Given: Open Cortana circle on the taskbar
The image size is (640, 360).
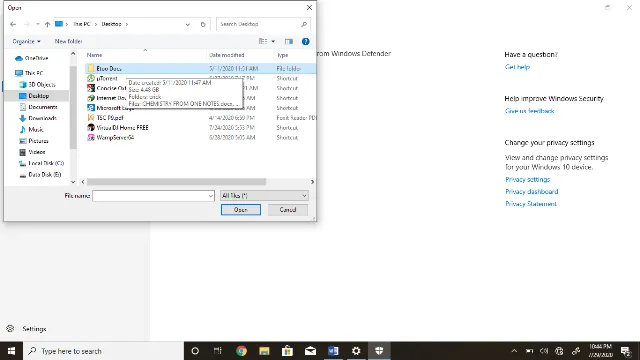Looking at the screenshot, I should coord(195,351).
